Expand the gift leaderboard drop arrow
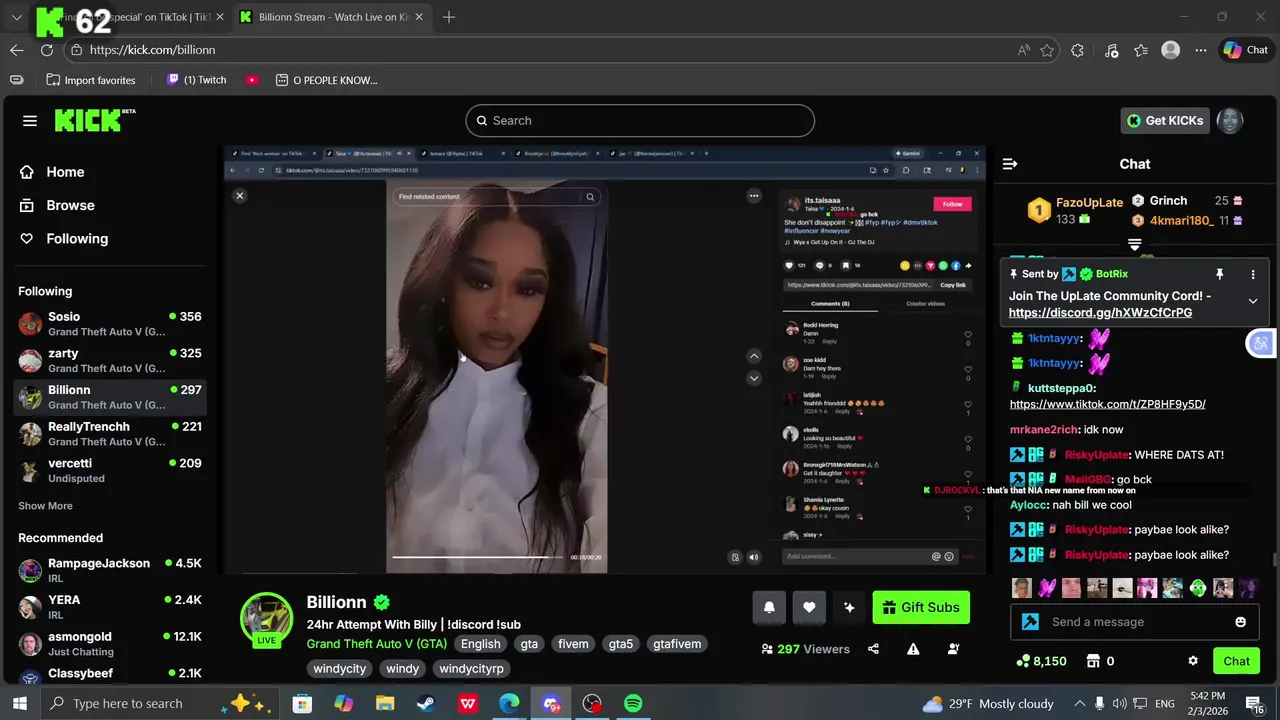The height and width of the screenshot is (720, 1280). coord(1134,245)
